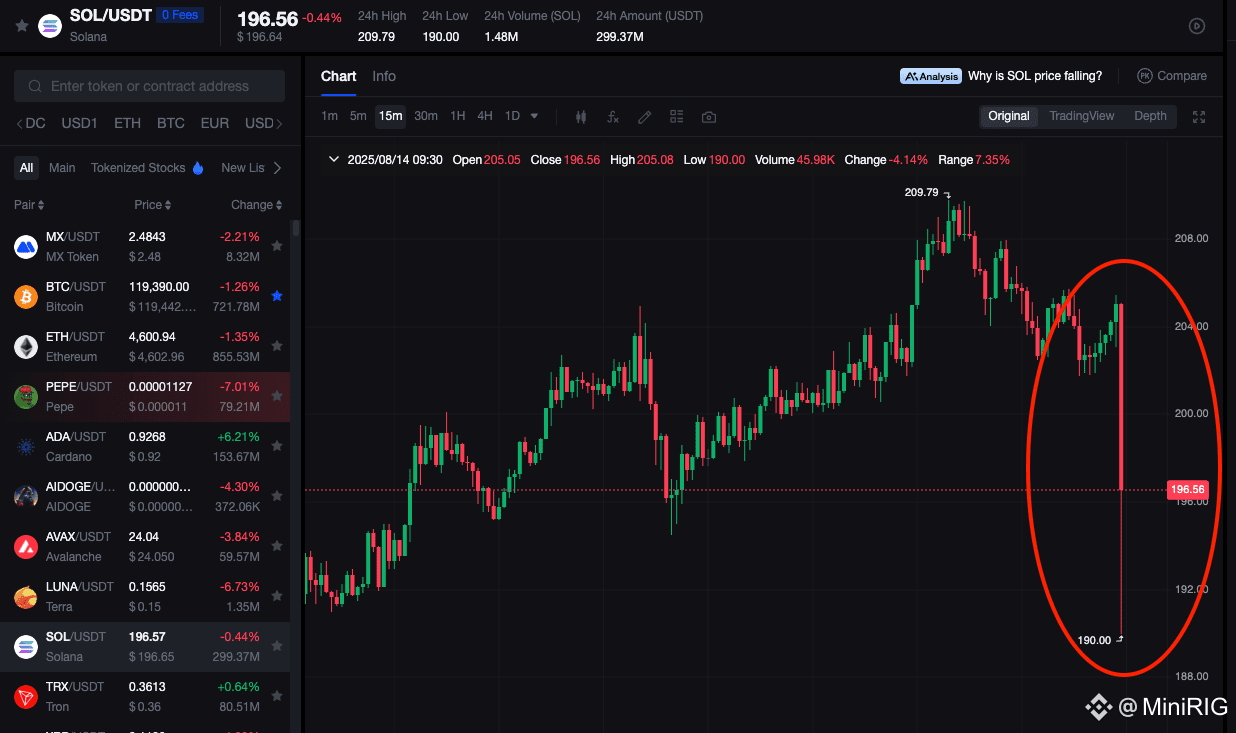
Task: Switch to TradingView chart mode
Action: click(1081, 116)
